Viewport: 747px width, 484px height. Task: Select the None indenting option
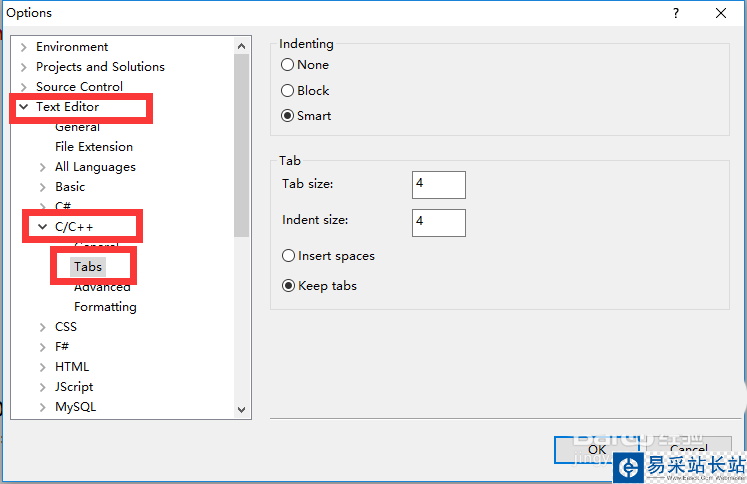point(288,65)
